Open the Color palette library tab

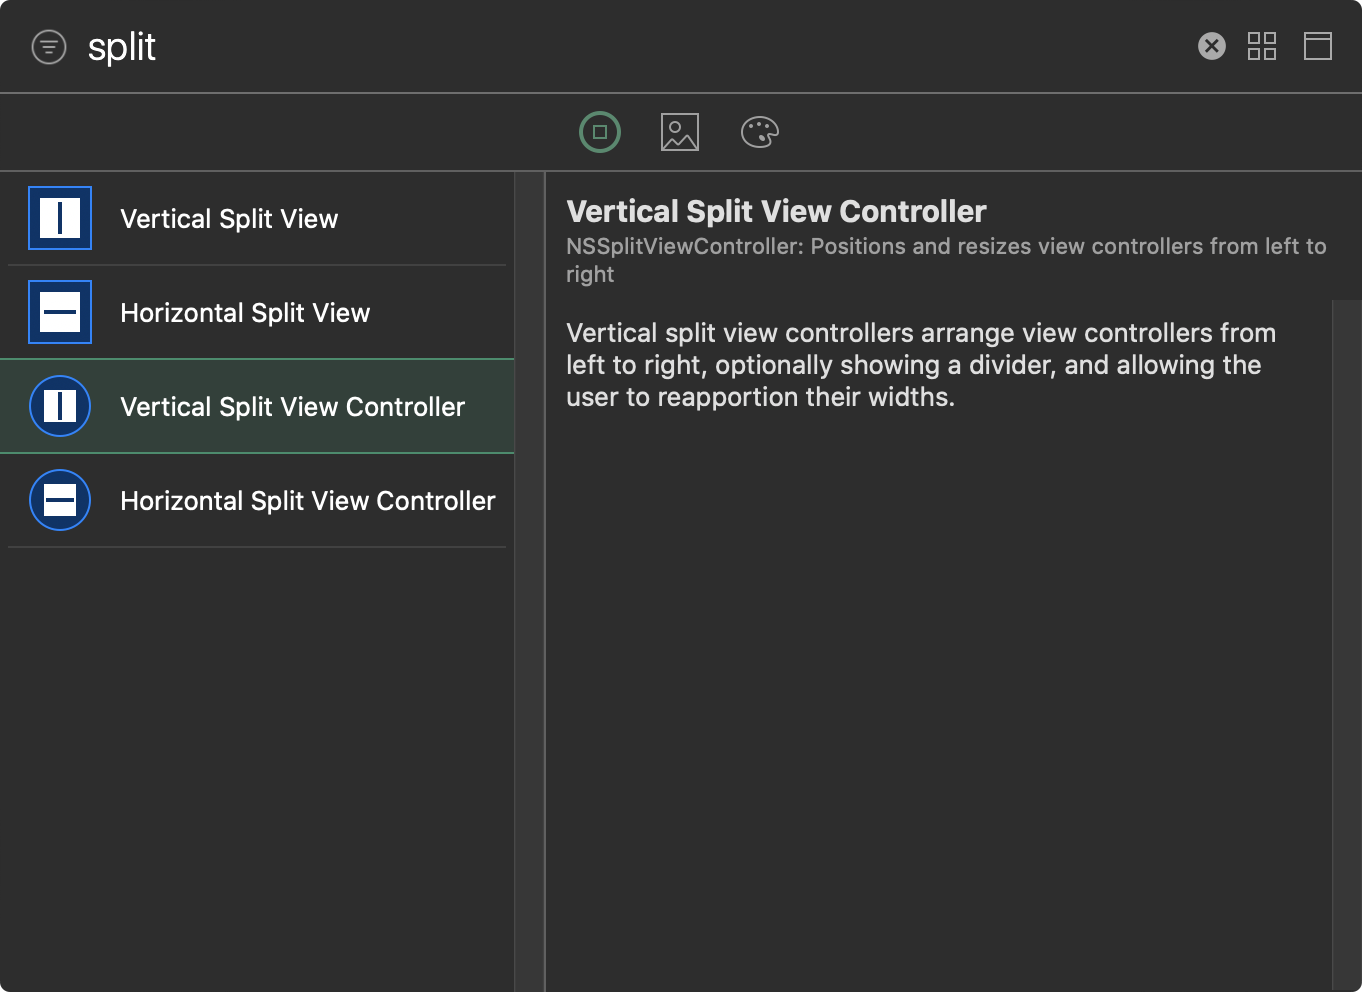click(x=759, y=132)
